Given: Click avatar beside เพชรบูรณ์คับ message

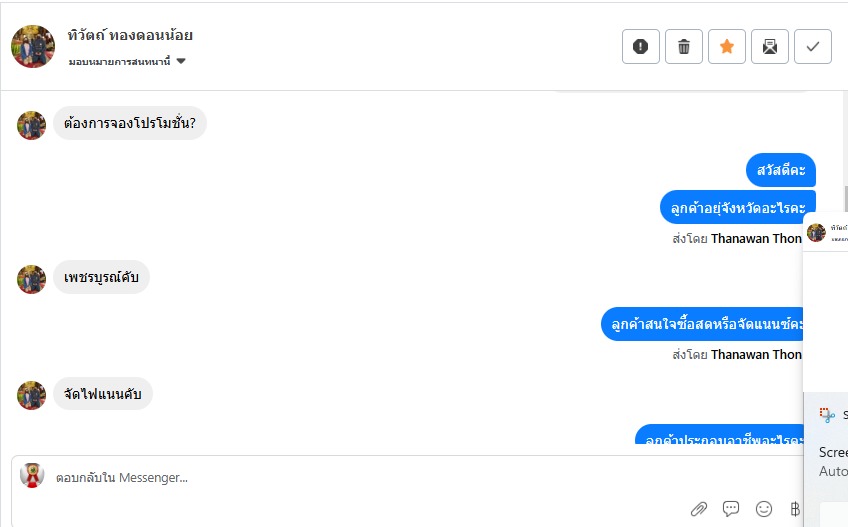Looking at the screenshot, I should [32, 279].
